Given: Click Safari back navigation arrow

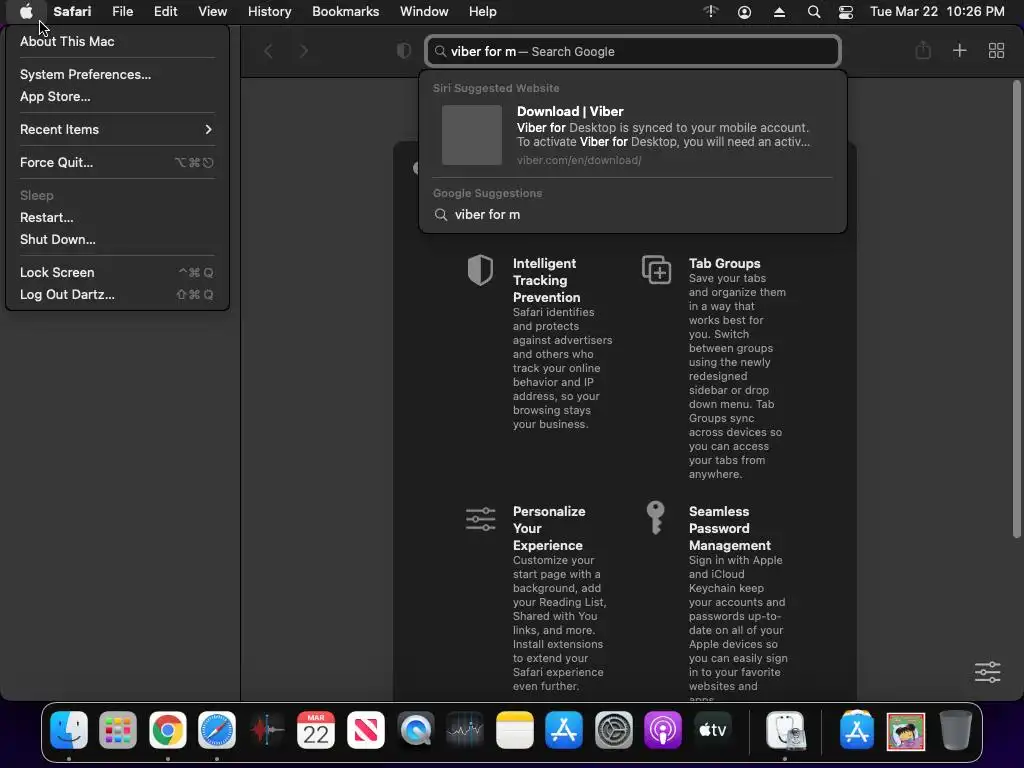Looking at the screenshot, I should 268,51.
